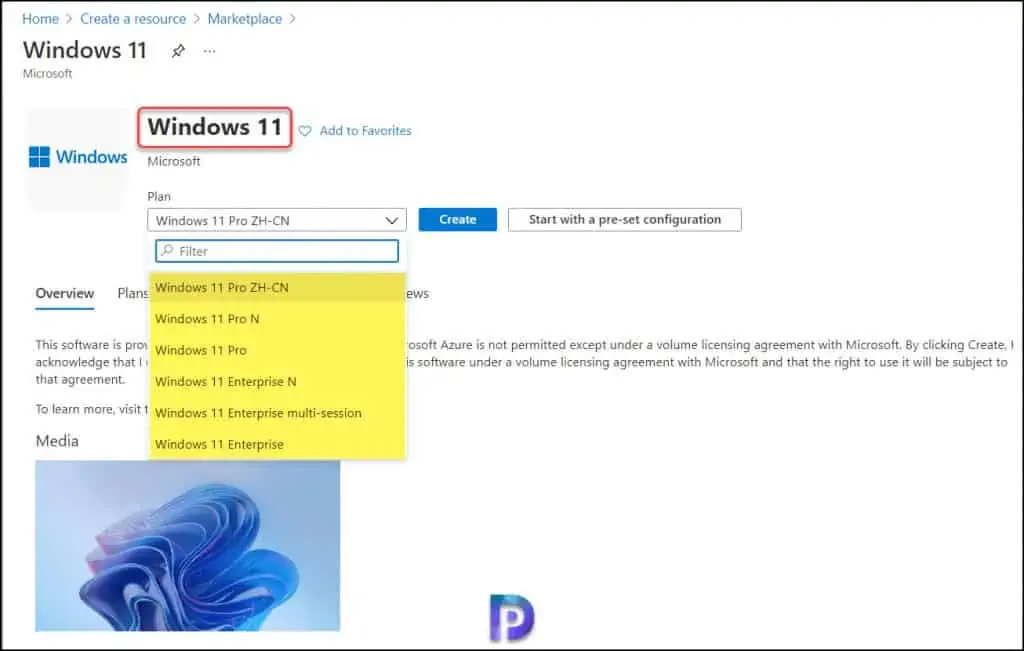
Task: Click the Windows logo image
Action: coord(78,157)
